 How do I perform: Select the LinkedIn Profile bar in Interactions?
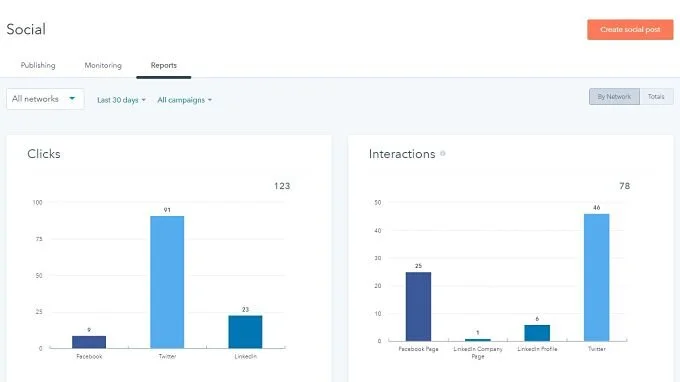coord(537,333)
